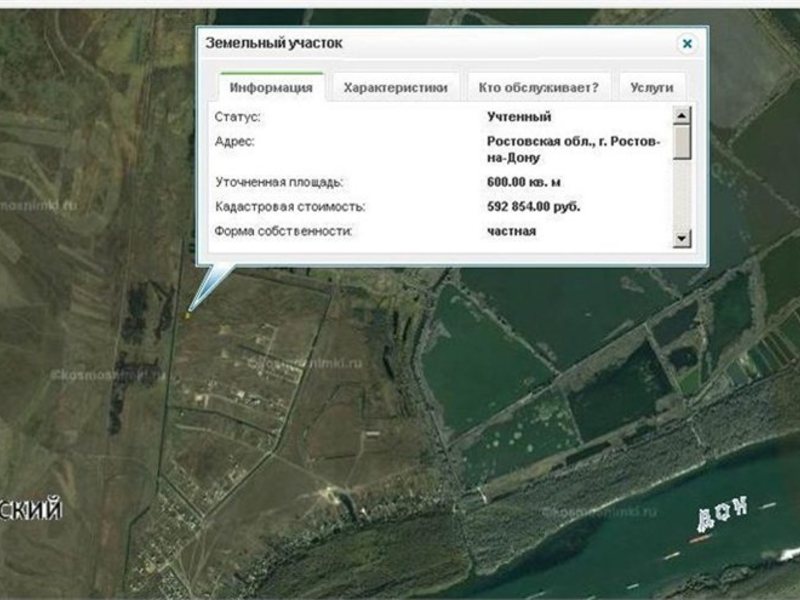Open the Услуги tab
Viewport: 800px width, 600px height.
pyautogui.click(x=652, y=87)
